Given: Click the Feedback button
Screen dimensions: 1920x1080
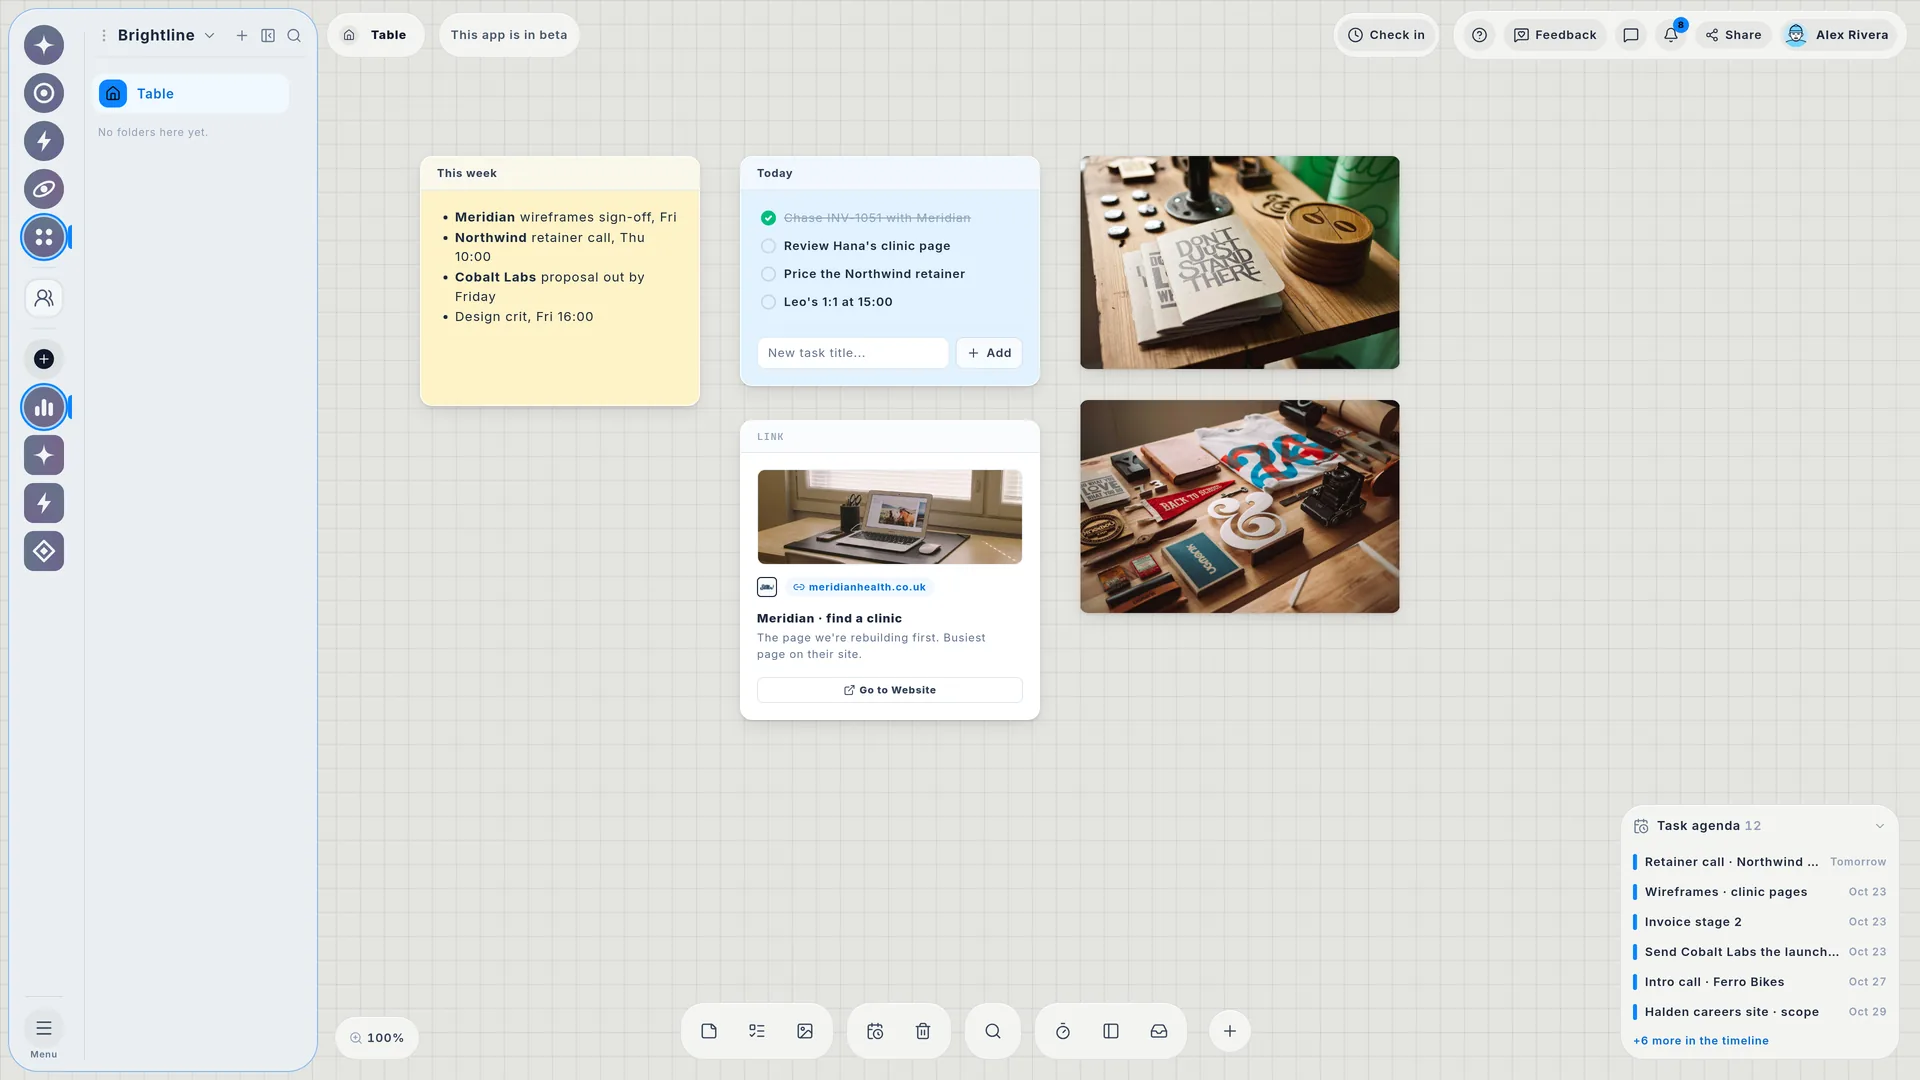Looking at the screenshot, I should [x=1555, y=35].
